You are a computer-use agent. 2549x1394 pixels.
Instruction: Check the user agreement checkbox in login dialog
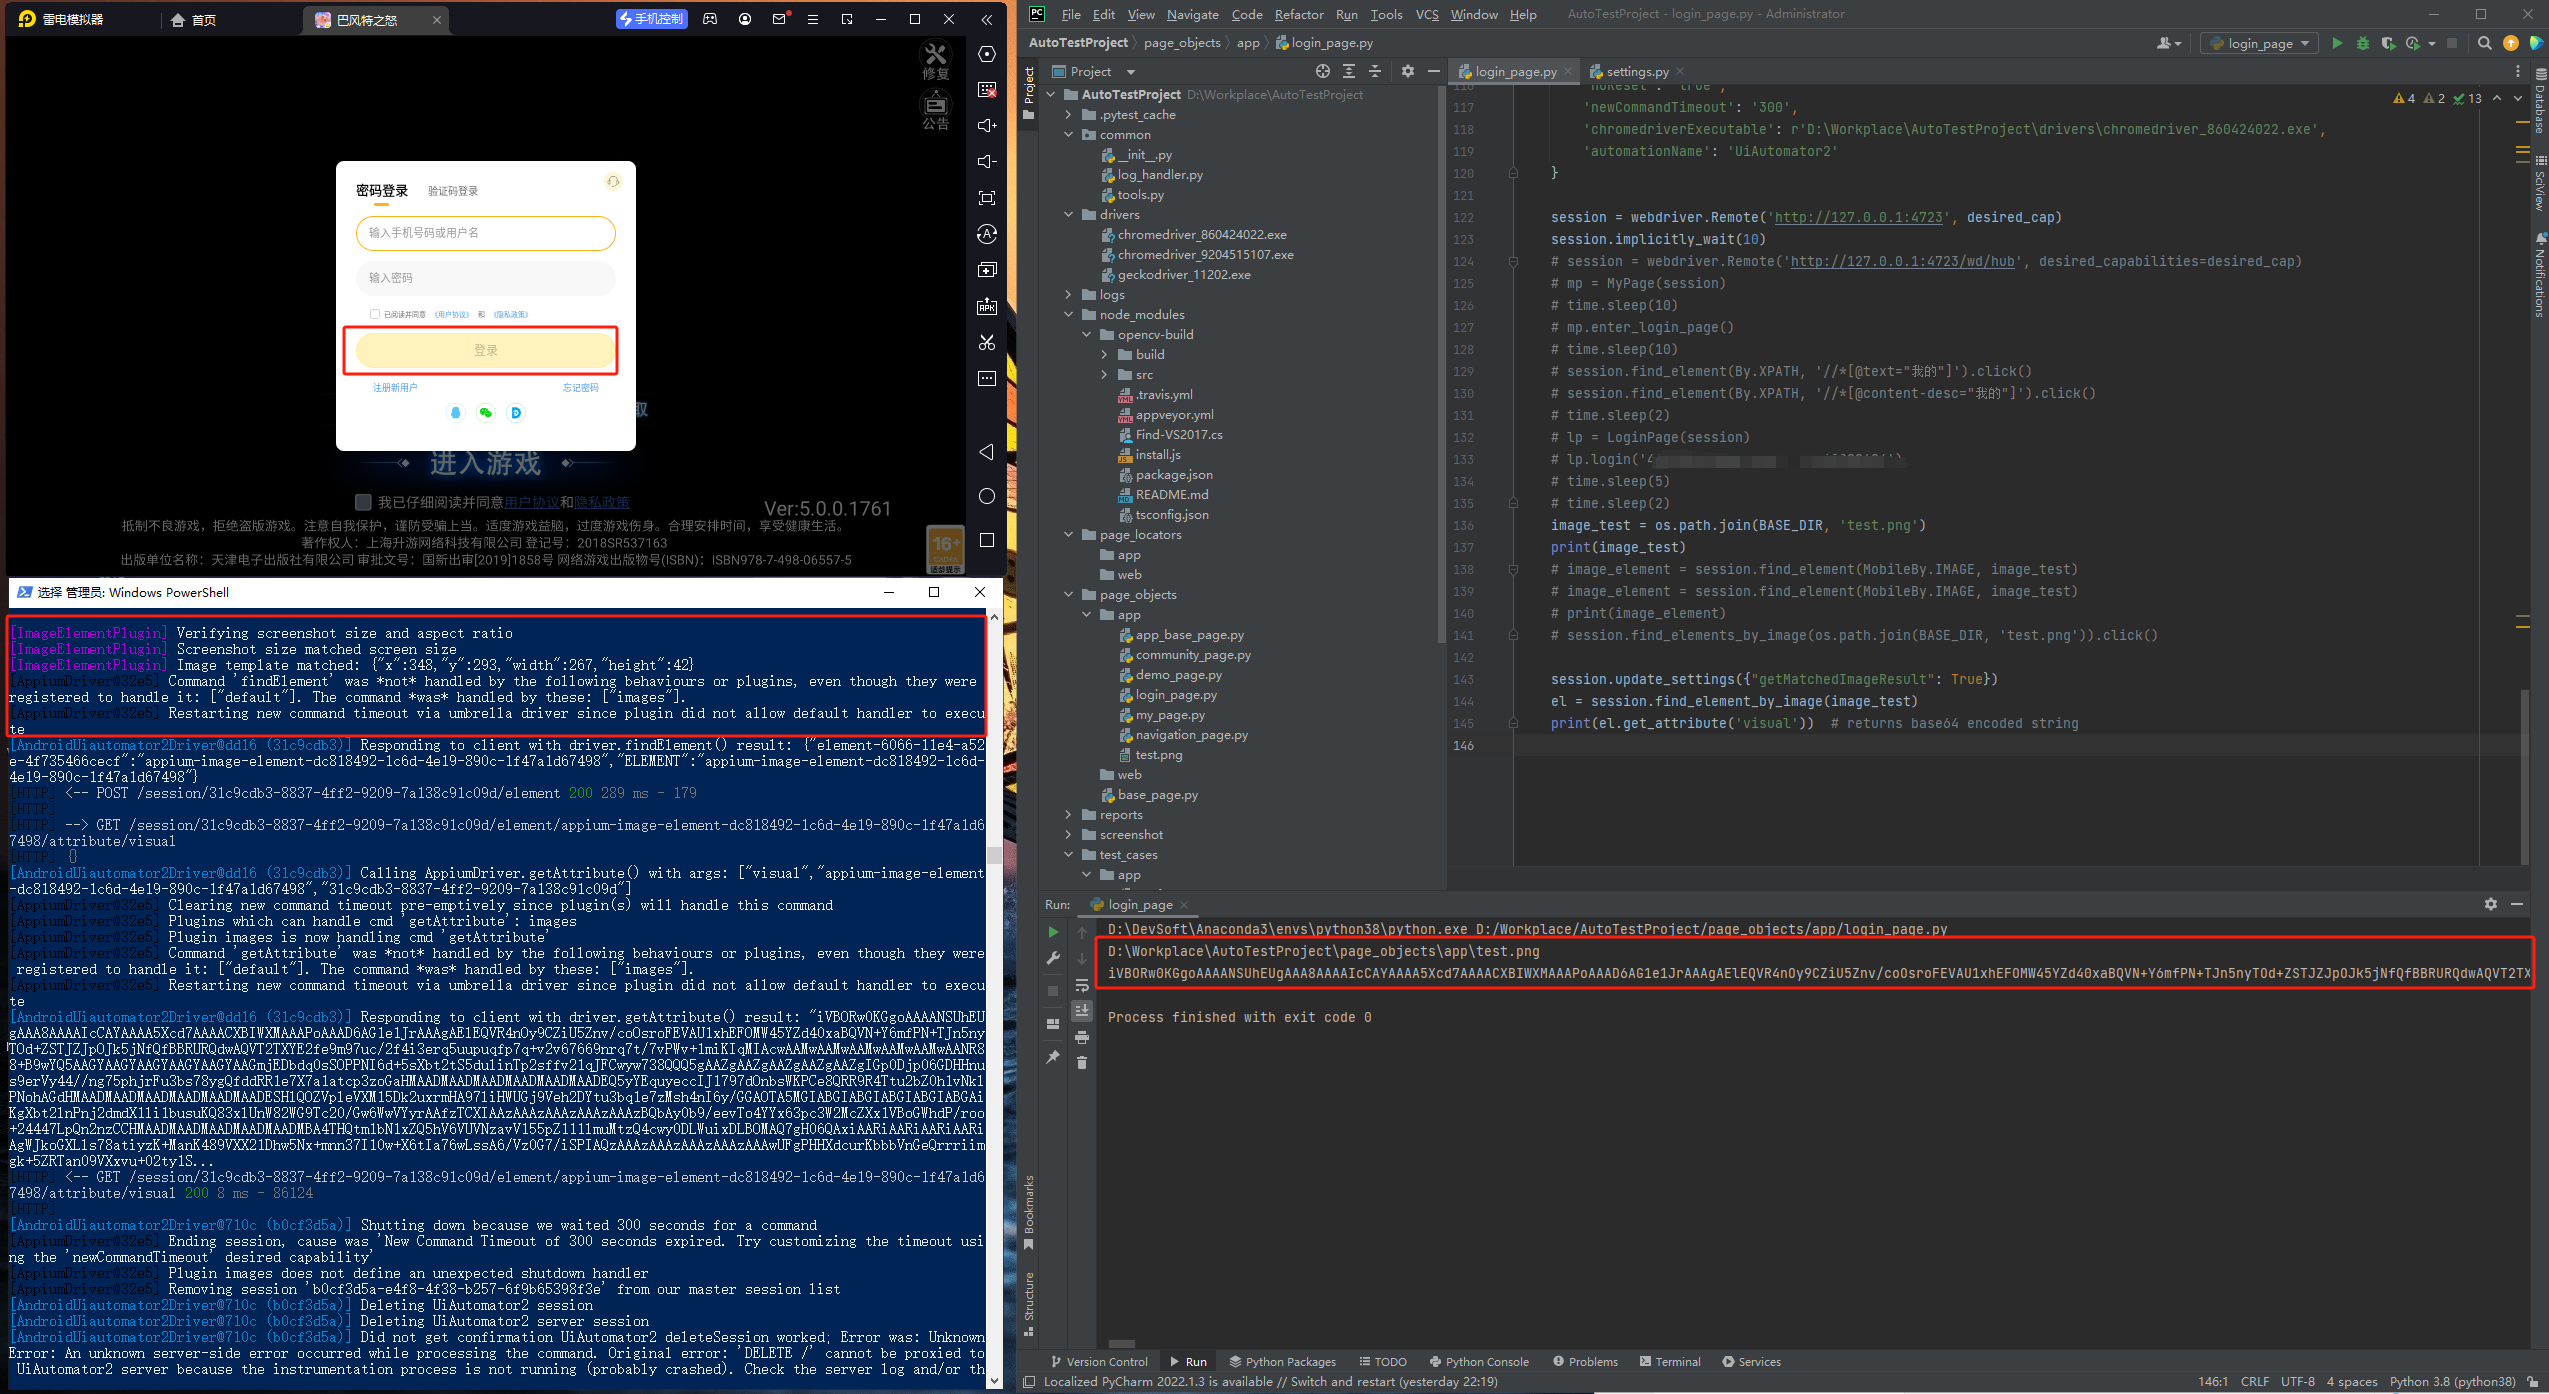(x=375, y=314)
